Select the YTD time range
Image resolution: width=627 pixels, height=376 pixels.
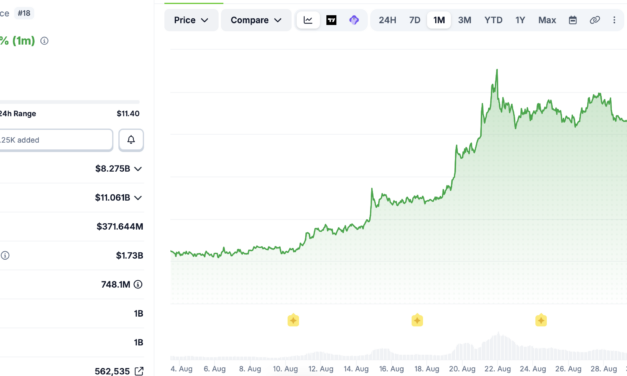[x=493, y=20]
